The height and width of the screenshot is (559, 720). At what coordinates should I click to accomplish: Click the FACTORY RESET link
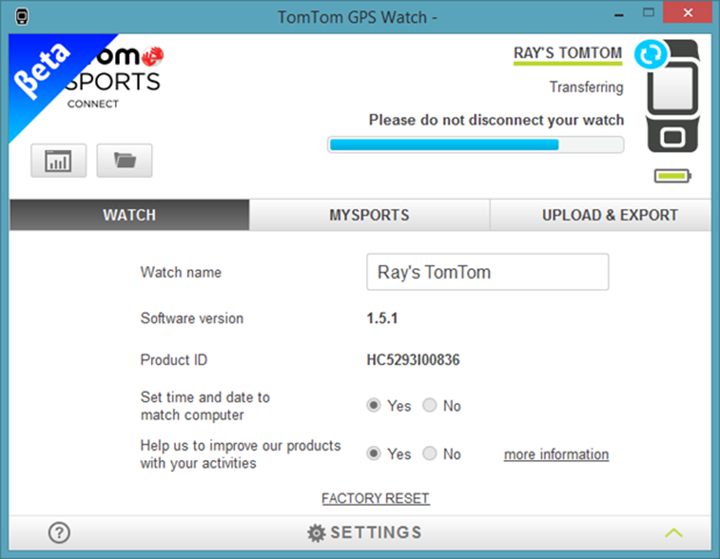pyautogui.click(x=376, y=498)
